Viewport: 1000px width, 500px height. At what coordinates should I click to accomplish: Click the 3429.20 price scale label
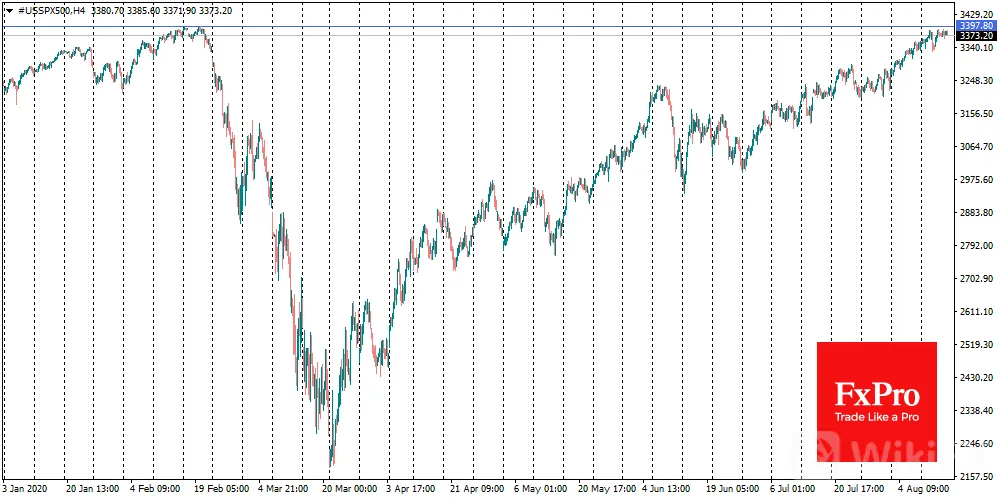point(976,13)
